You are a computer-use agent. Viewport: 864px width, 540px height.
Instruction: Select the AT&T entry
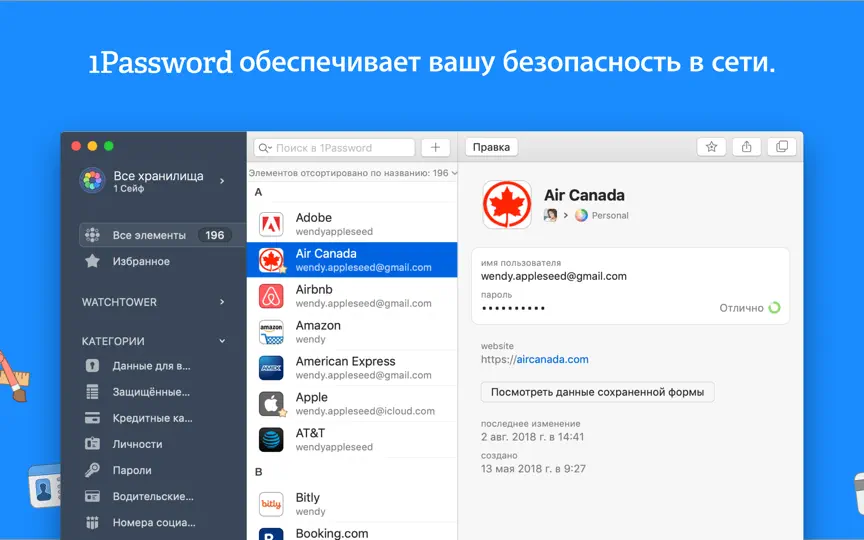click(x=352, y=440)
